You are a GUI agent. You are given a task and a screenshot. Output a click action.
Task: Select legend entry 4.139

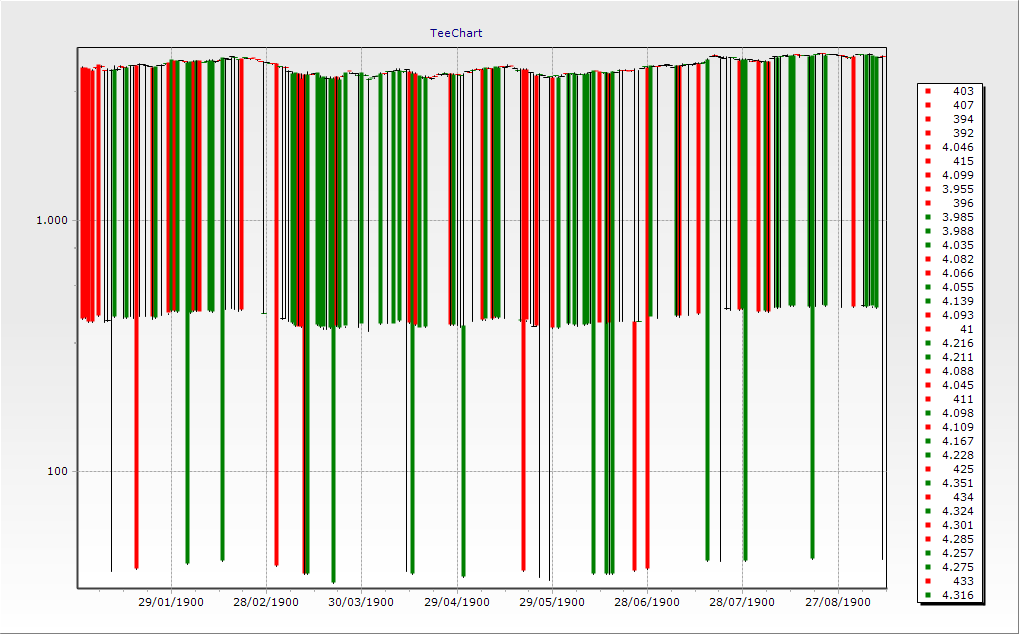949,301
